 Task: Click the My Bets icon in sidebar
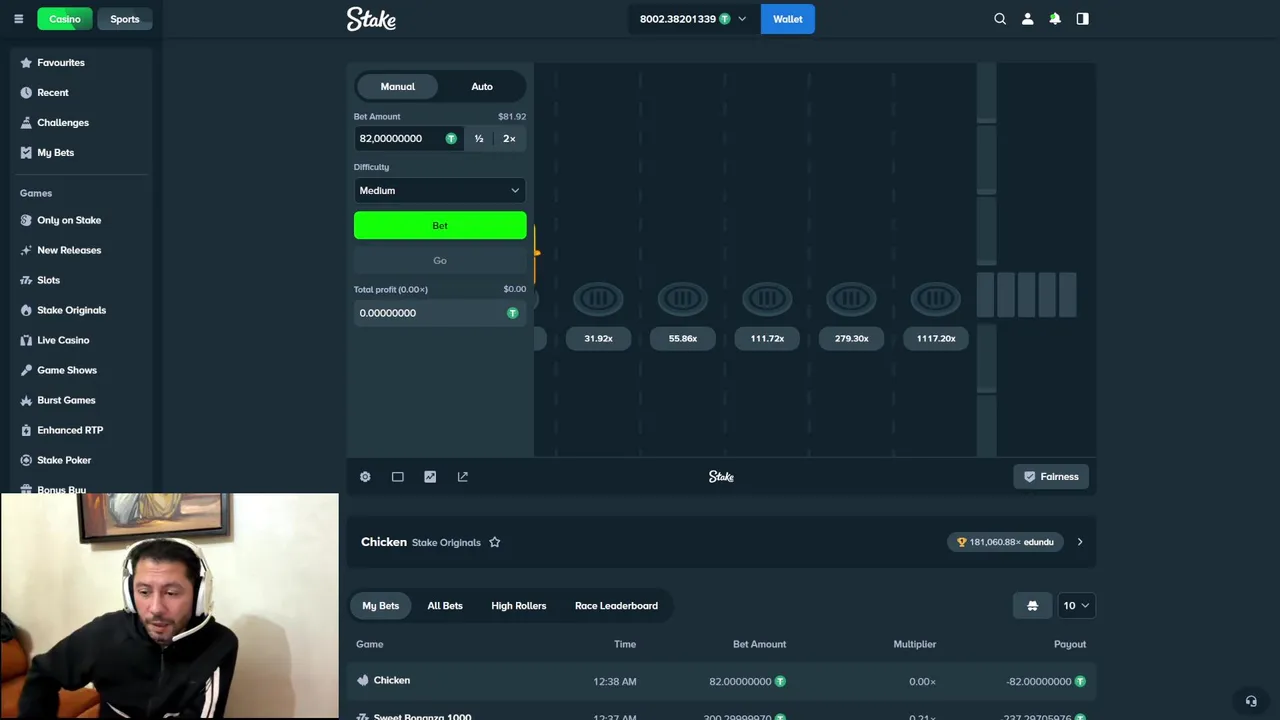click(x=27, y=153)
